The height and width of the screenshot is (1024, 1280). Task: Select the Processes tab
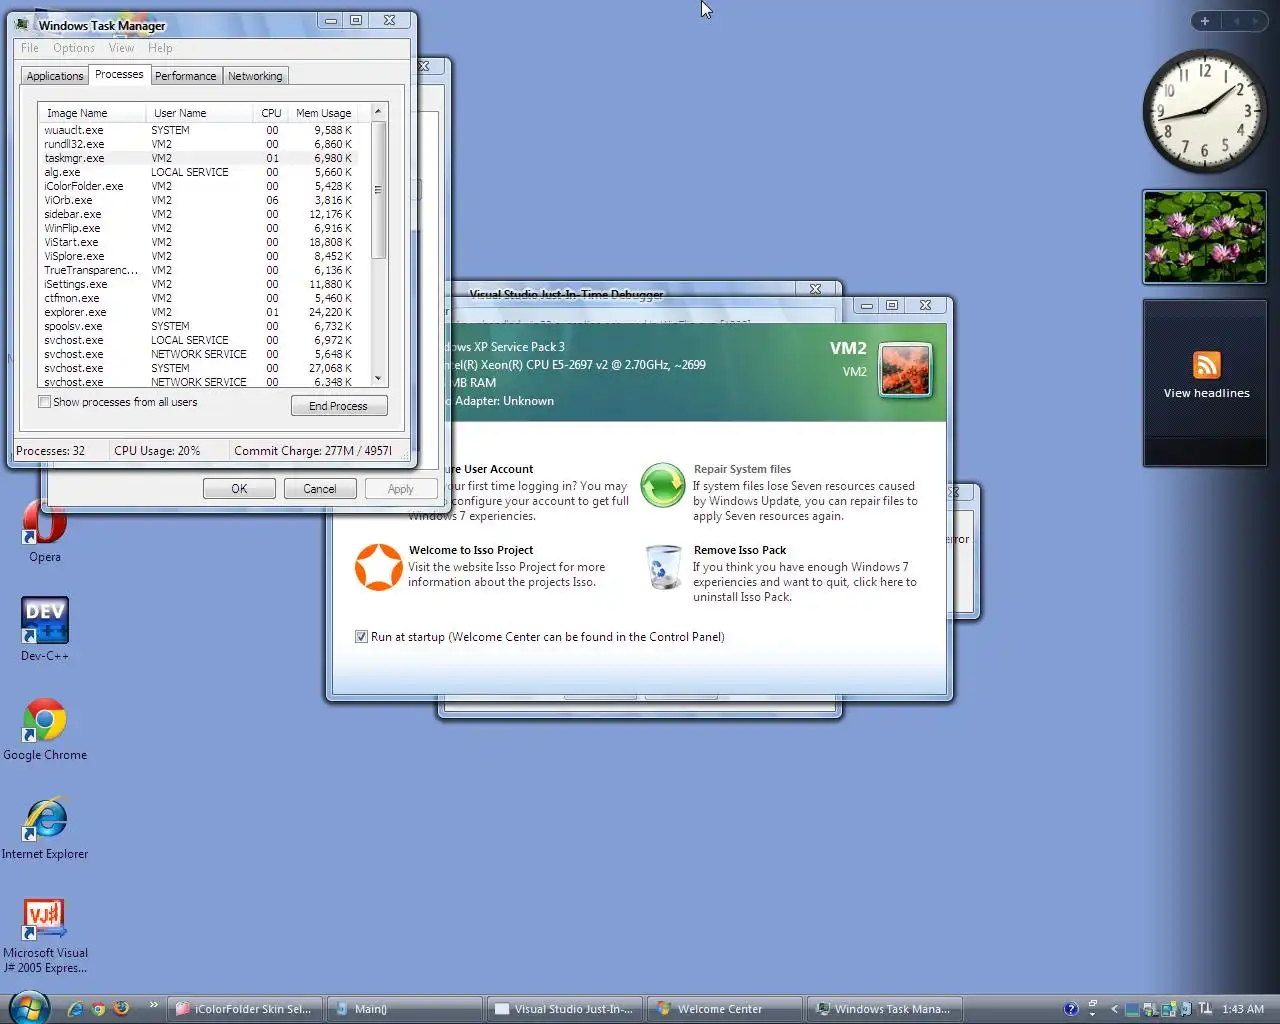click(x=119, y=74)
